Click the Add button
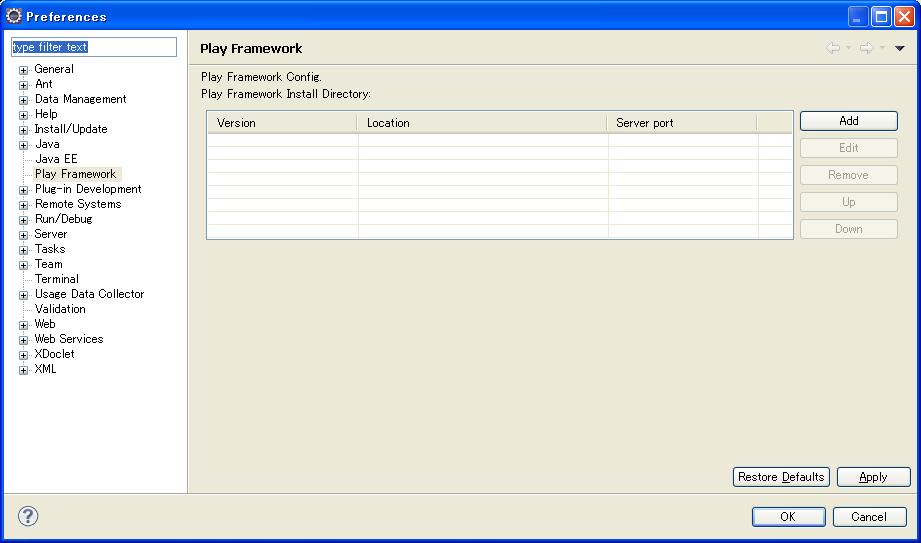This screenshot has height=543, width=921. click(x=849, y=121)
